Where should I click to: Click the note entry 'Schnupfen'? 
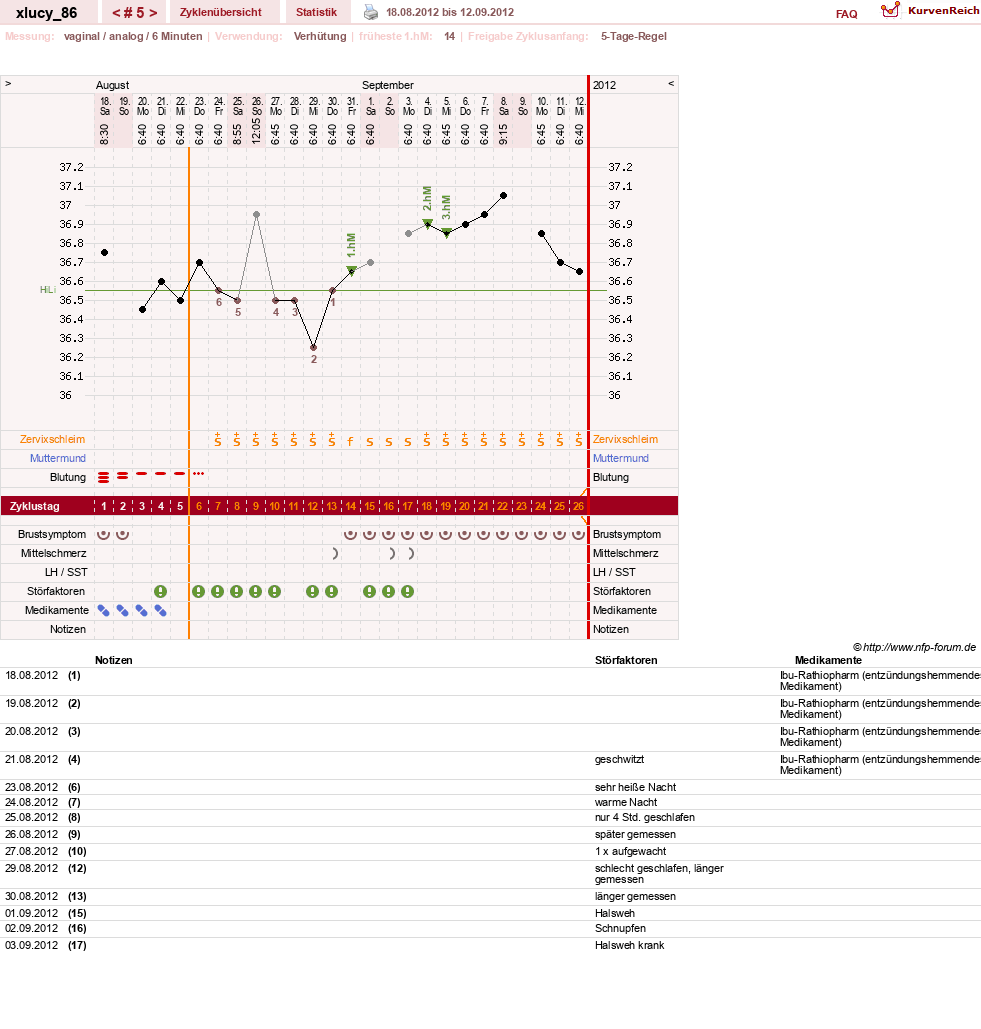tap(620, 928)
